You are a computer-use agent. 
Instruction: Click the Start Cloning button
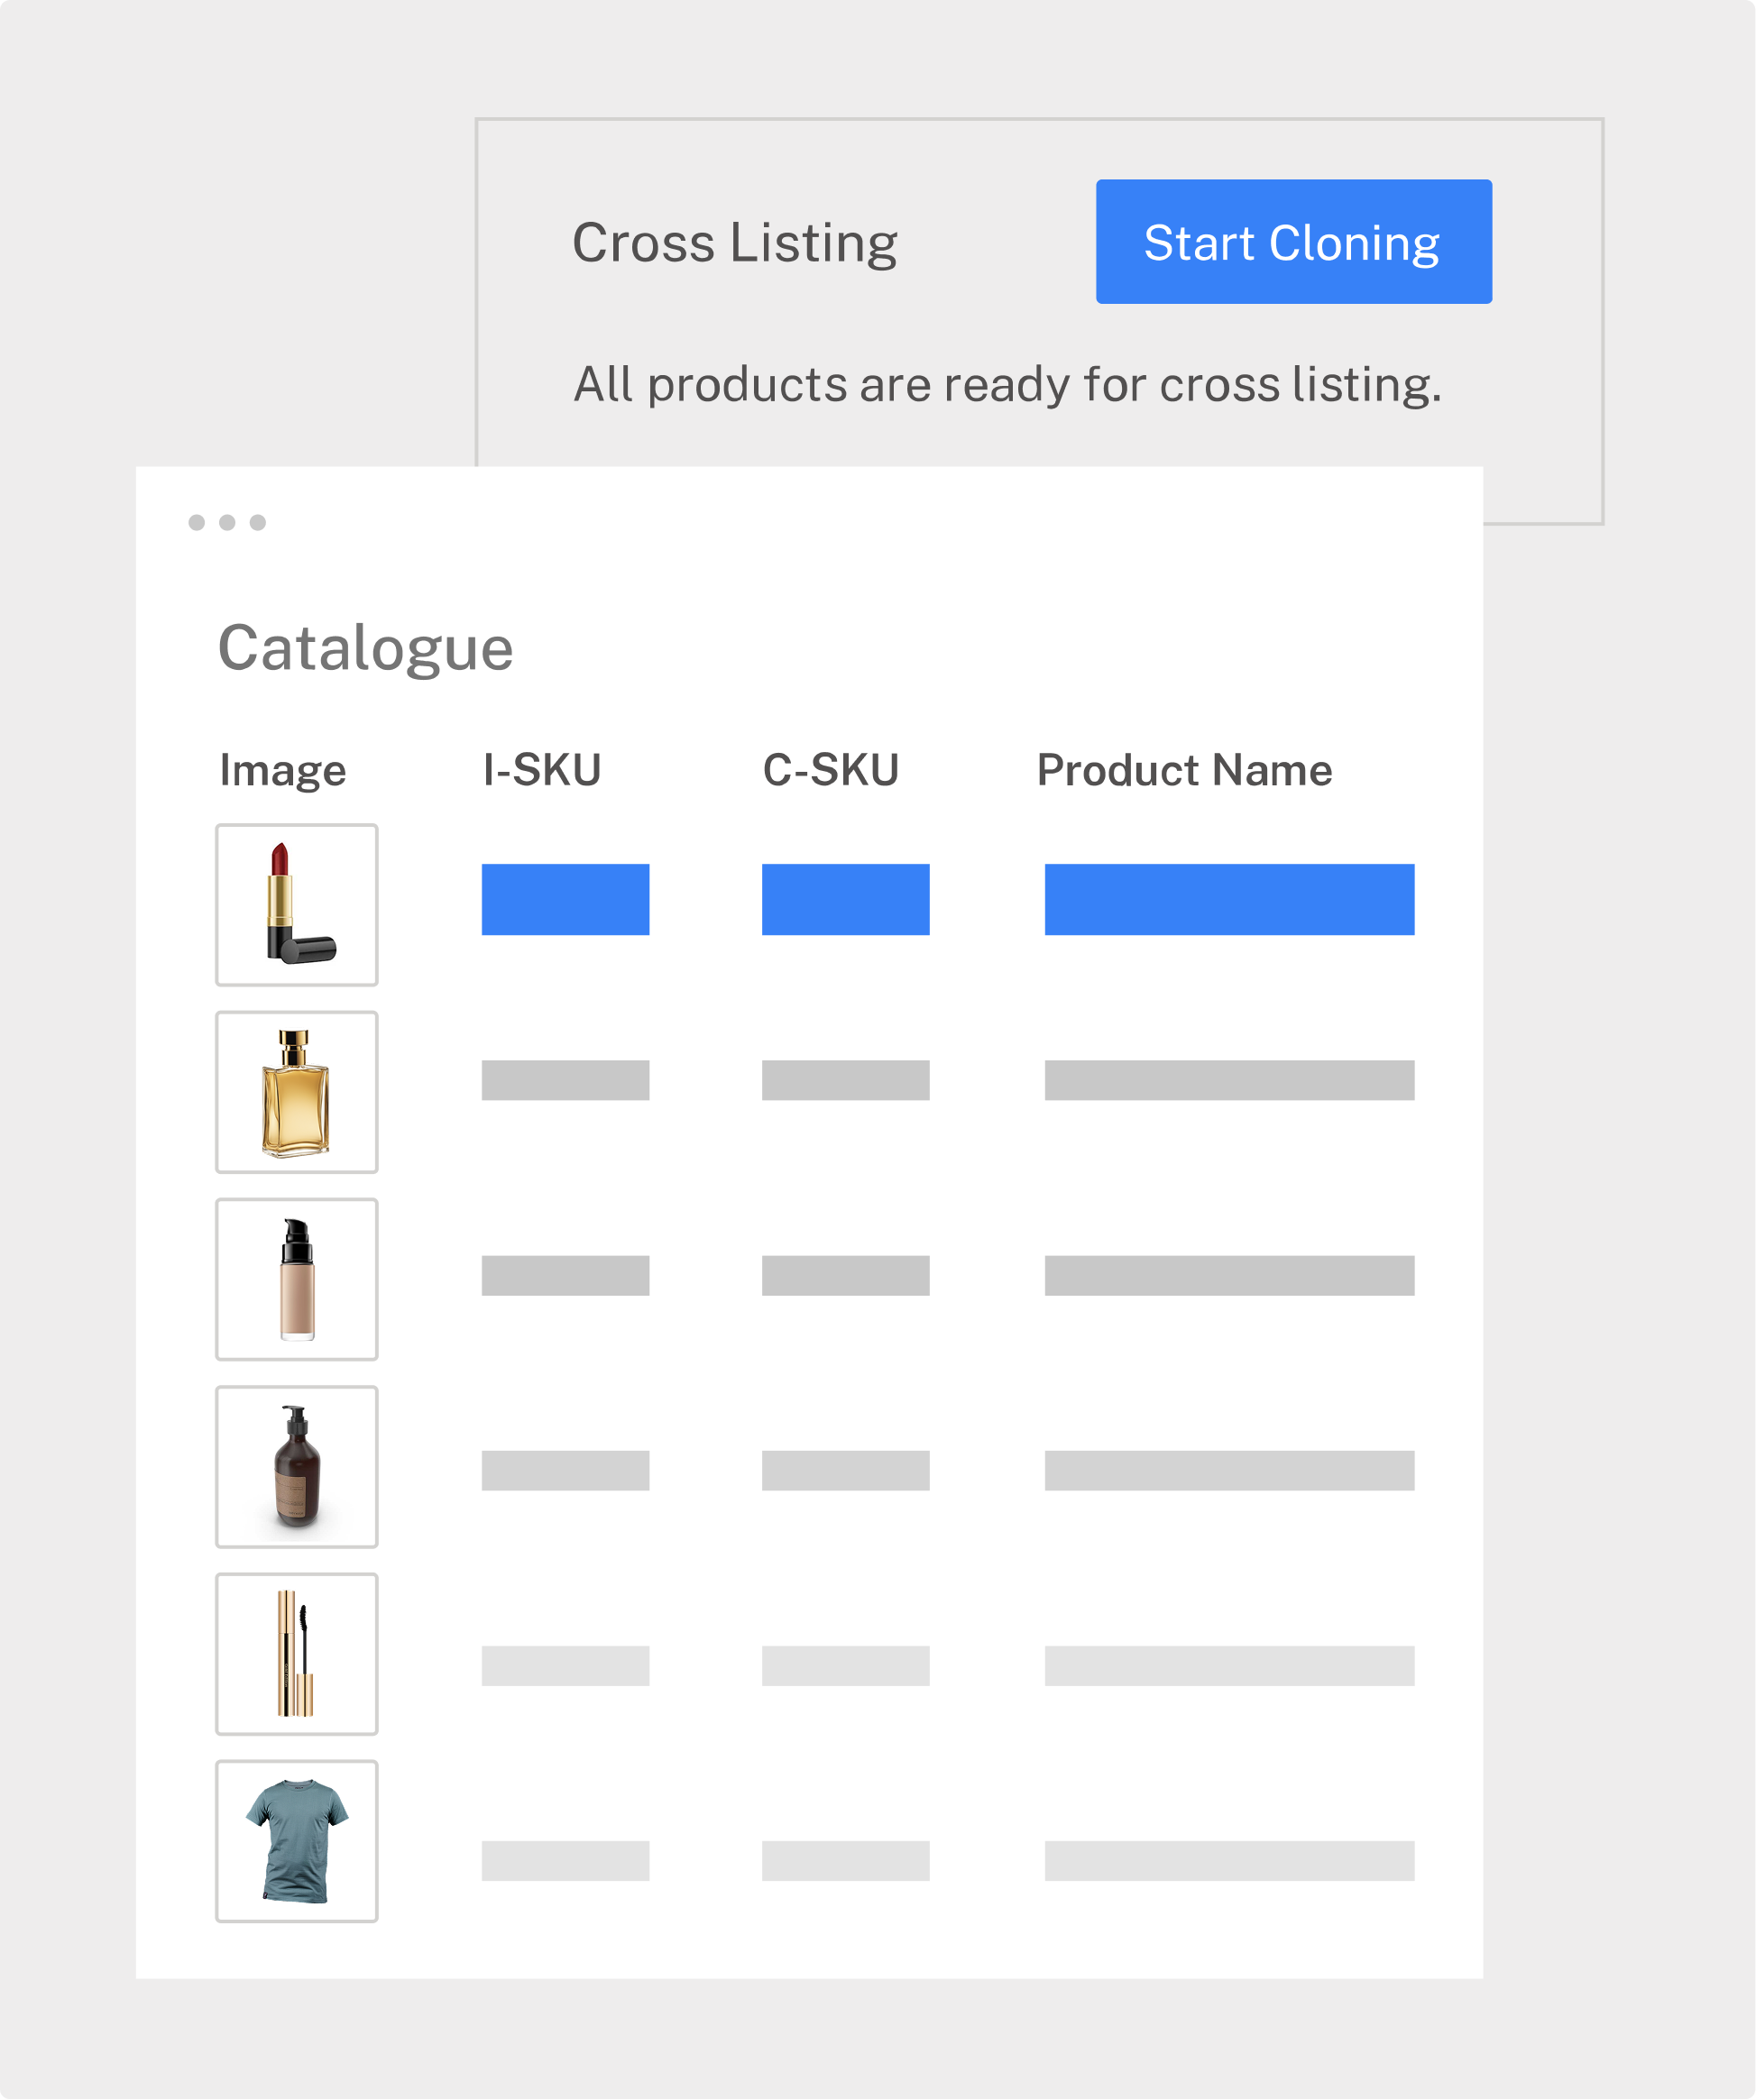click(1293, 242)
